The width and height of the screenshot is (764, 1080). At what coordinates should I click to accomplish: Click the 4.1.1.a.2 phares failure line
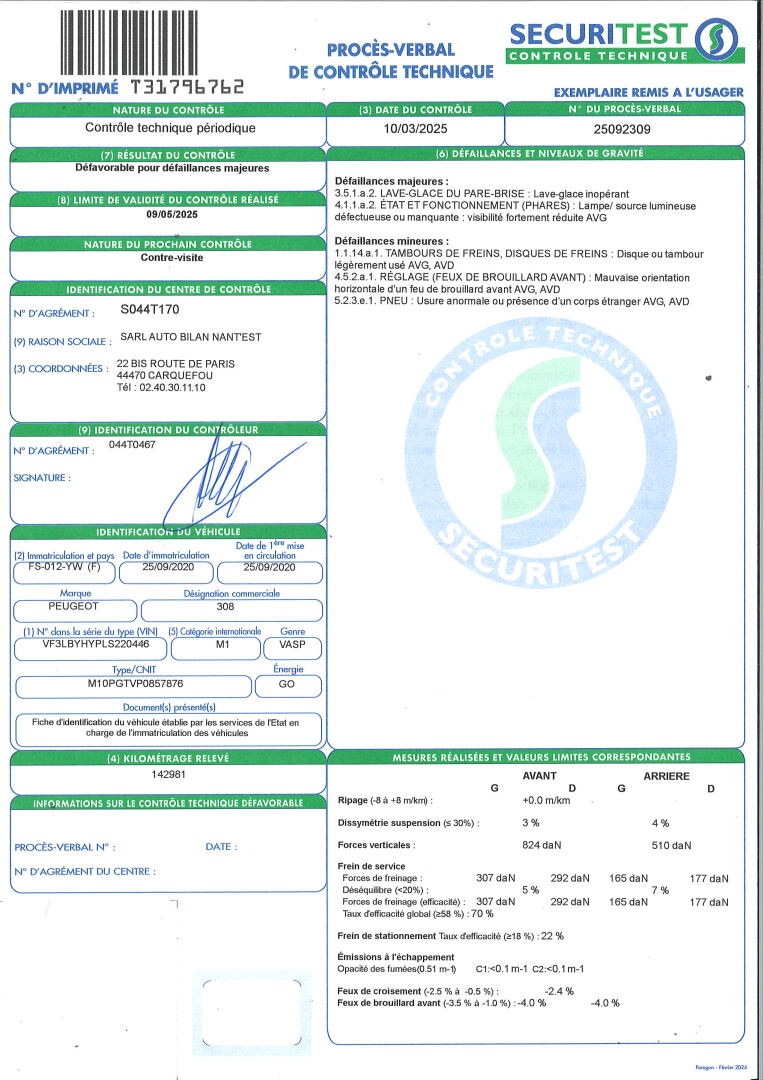(x=515, y=211)
